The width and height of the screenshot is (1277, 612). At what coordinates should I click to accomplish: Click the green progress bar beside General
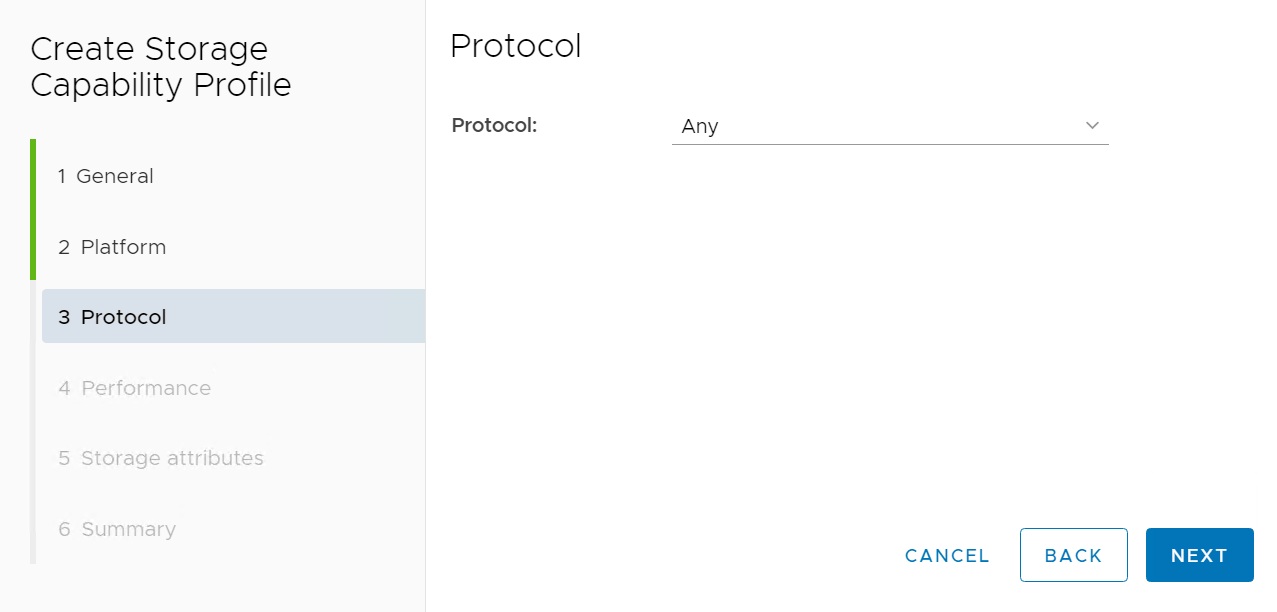point(33,175)
